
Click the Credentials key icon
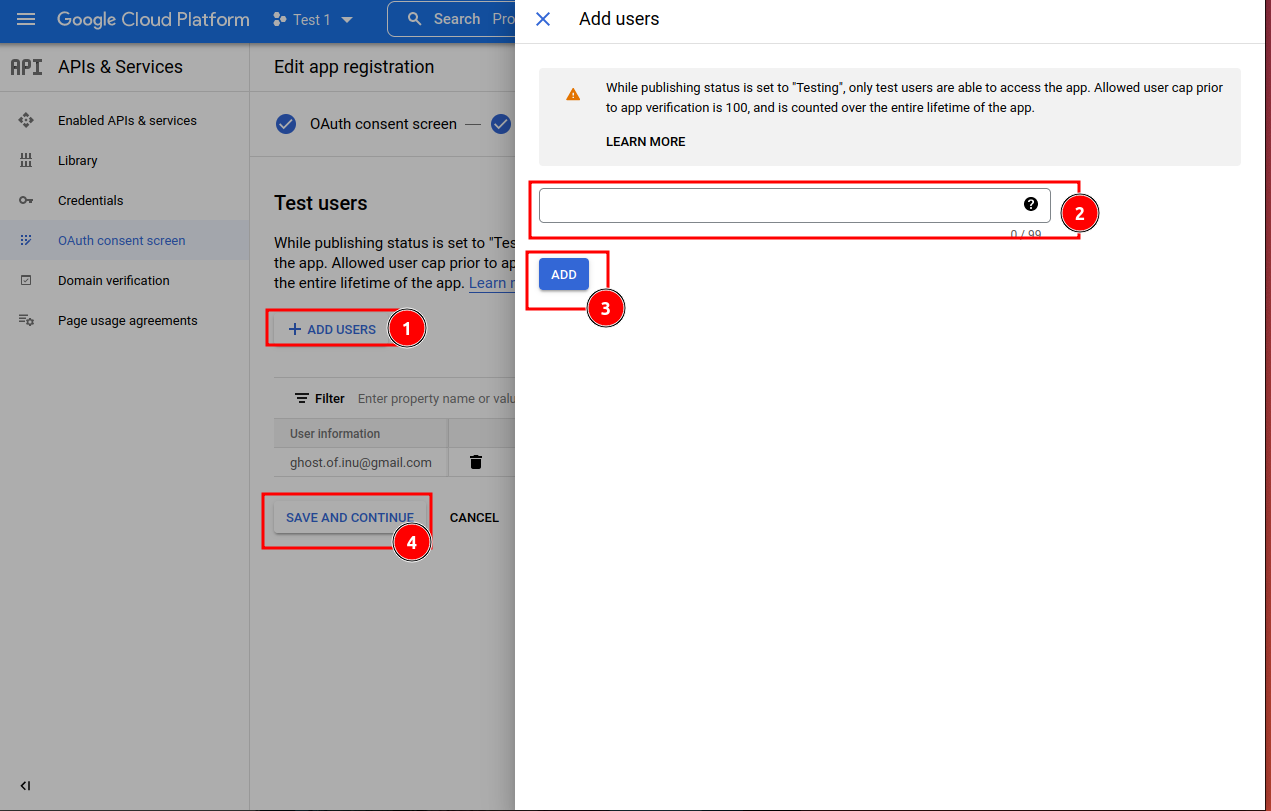[26, 200]
